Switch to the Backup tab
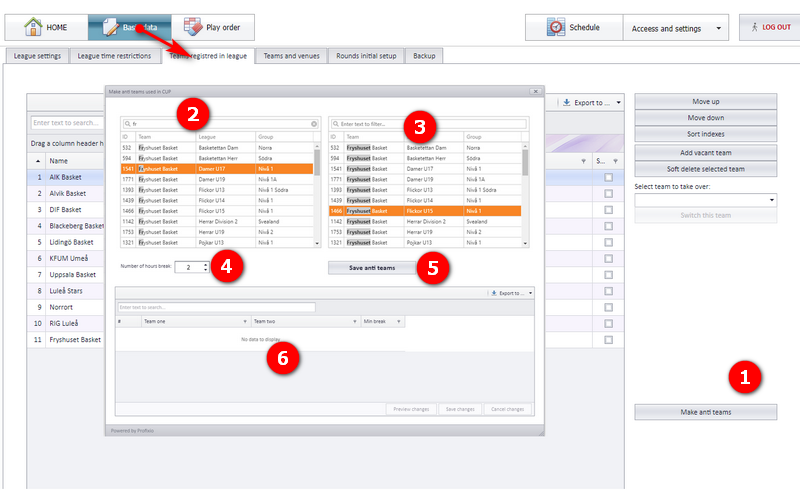800x501 pixels. coord(424,56)
